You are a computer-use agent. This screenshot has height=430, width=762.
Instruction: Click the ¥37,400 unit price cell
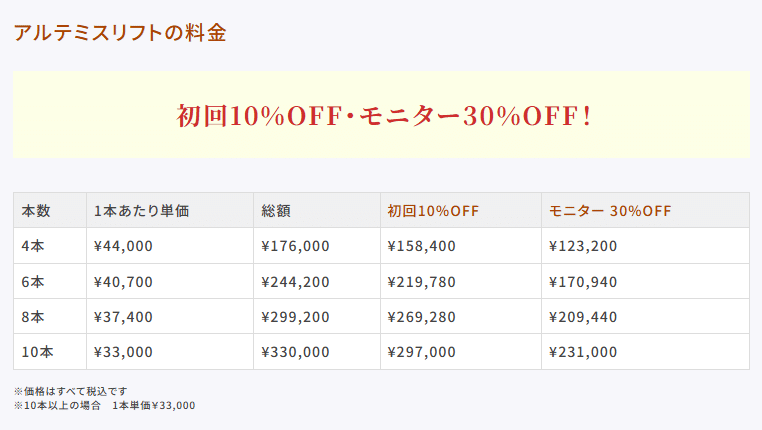tap(123, 317)
